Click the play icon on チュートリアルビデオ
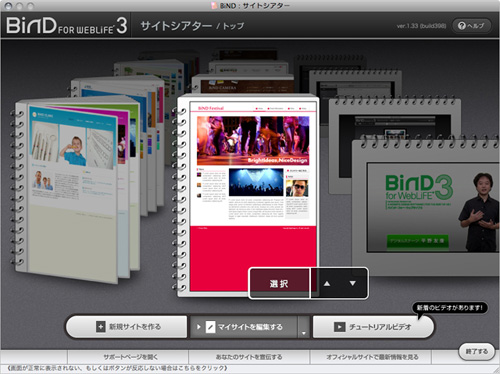Image resolution: width=500 pixels, height=374 pixels. coord(339,327)
